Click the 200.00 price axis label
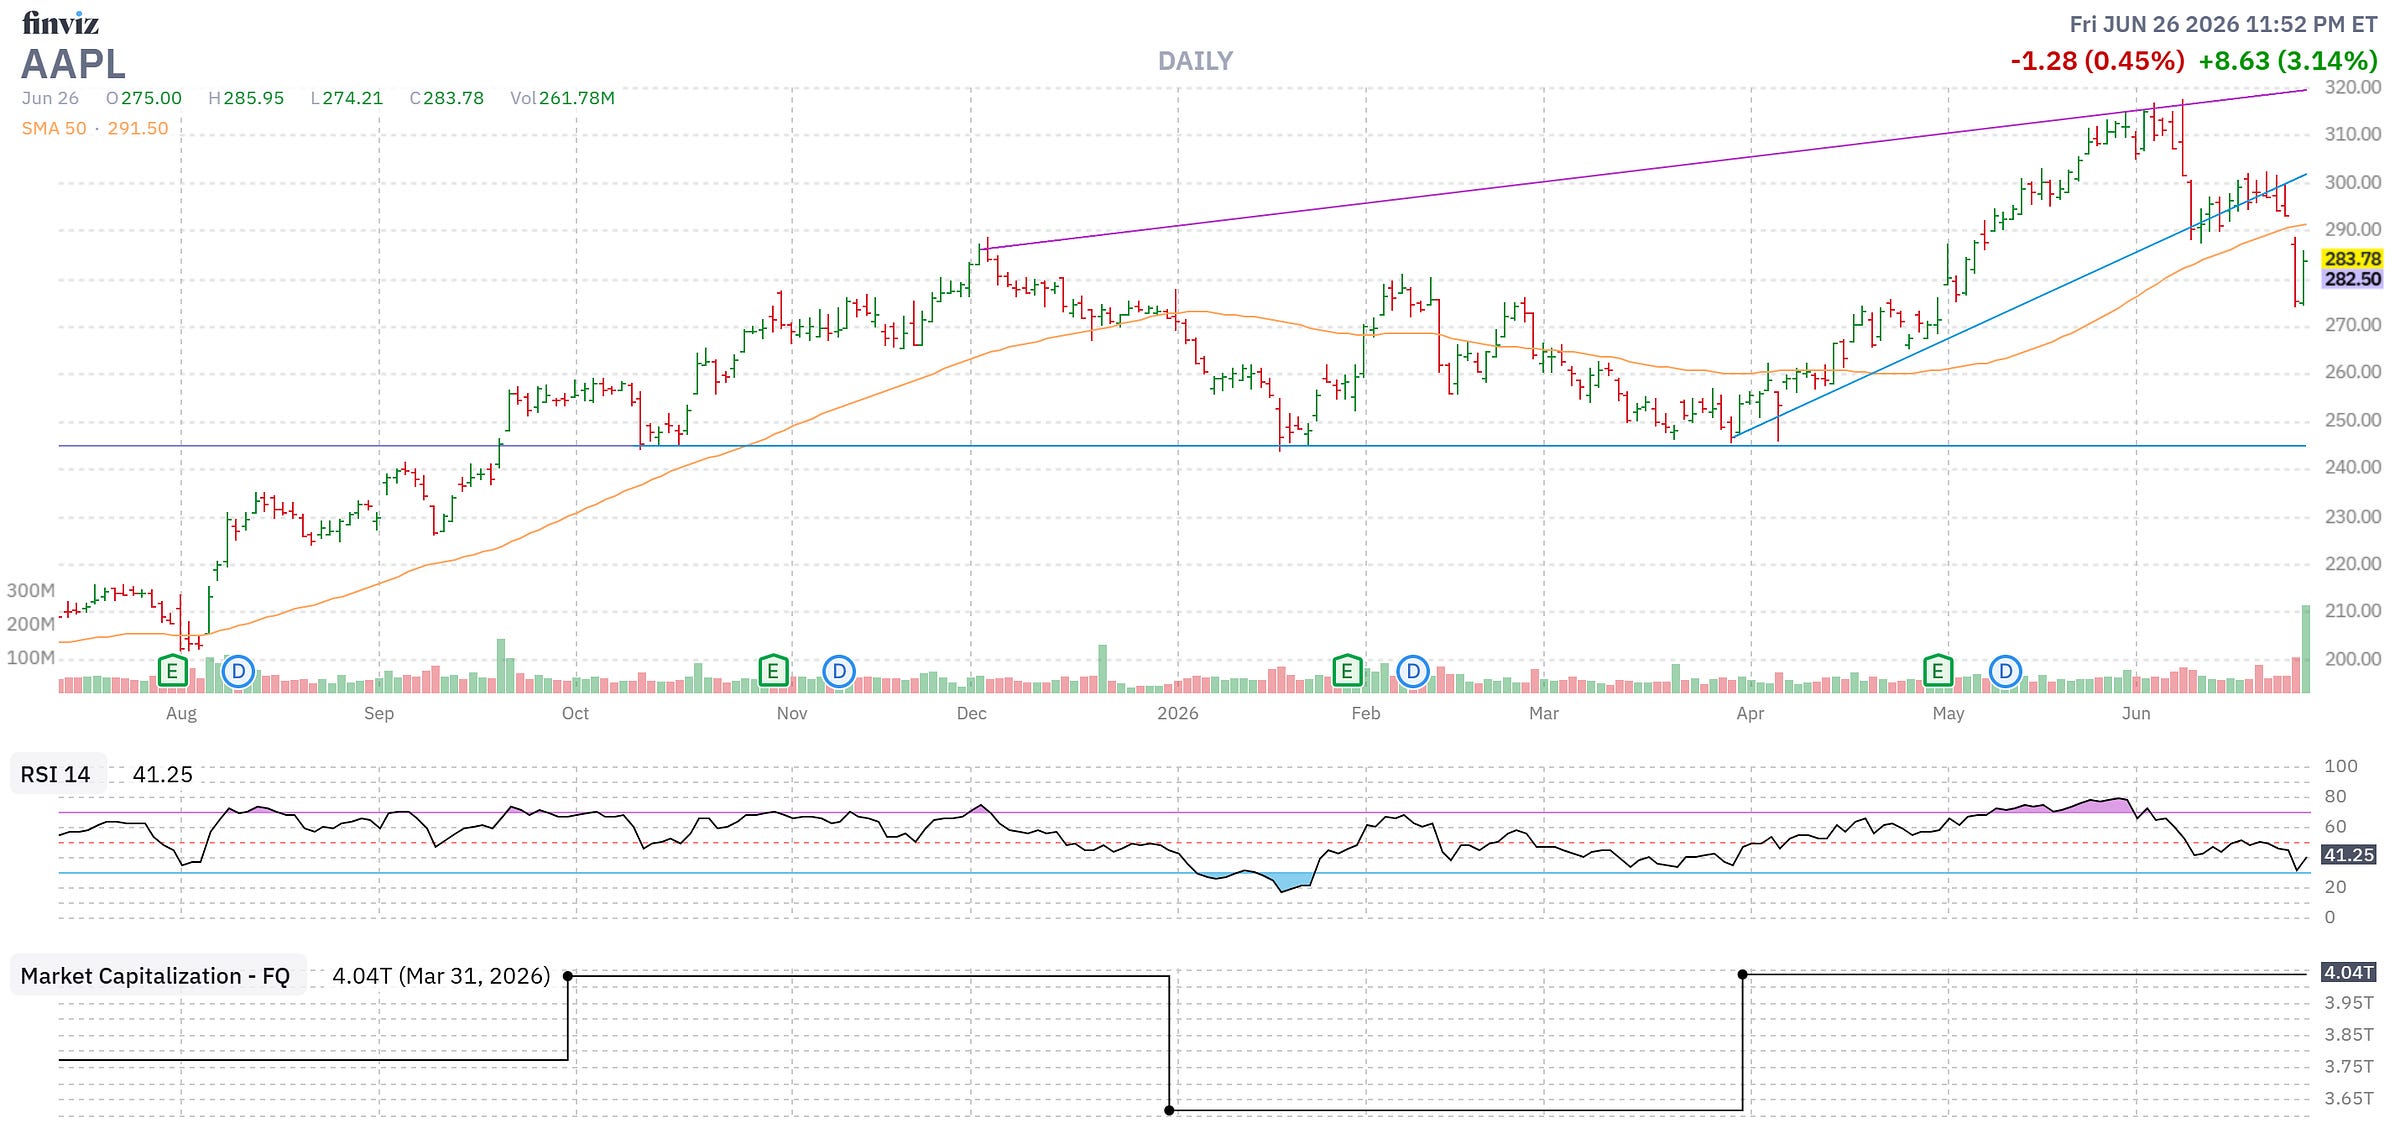 pos(2353,658)
